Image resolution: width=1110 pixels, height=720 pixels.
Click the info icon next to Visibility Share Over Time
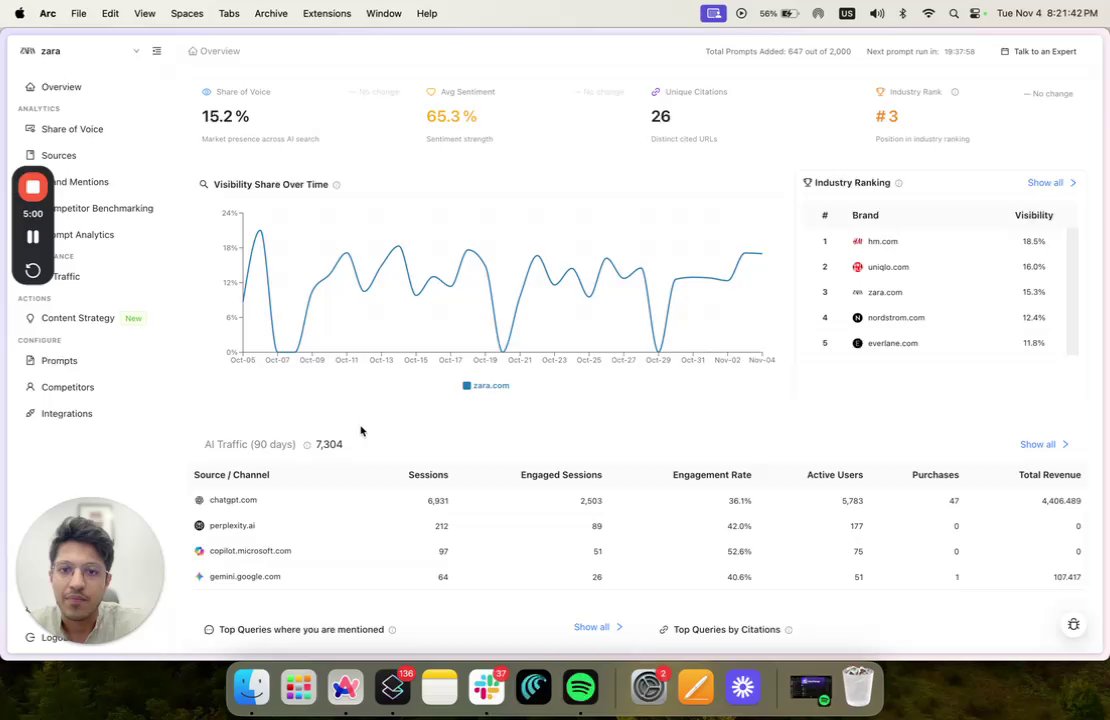(x=337, y=185)
